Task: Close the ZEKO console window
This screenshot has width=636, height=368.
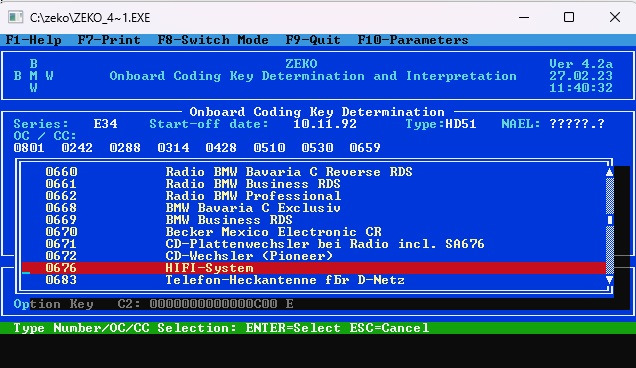Action: point(615,17)
